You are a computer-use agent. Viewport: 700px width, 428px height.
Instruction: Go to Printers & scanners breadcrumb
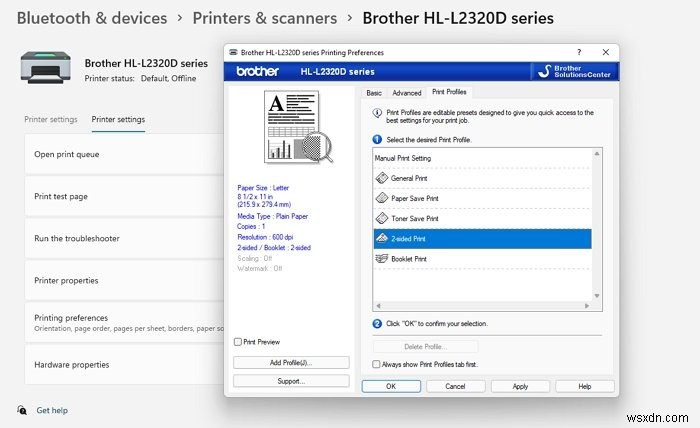[x=265, y=18]
